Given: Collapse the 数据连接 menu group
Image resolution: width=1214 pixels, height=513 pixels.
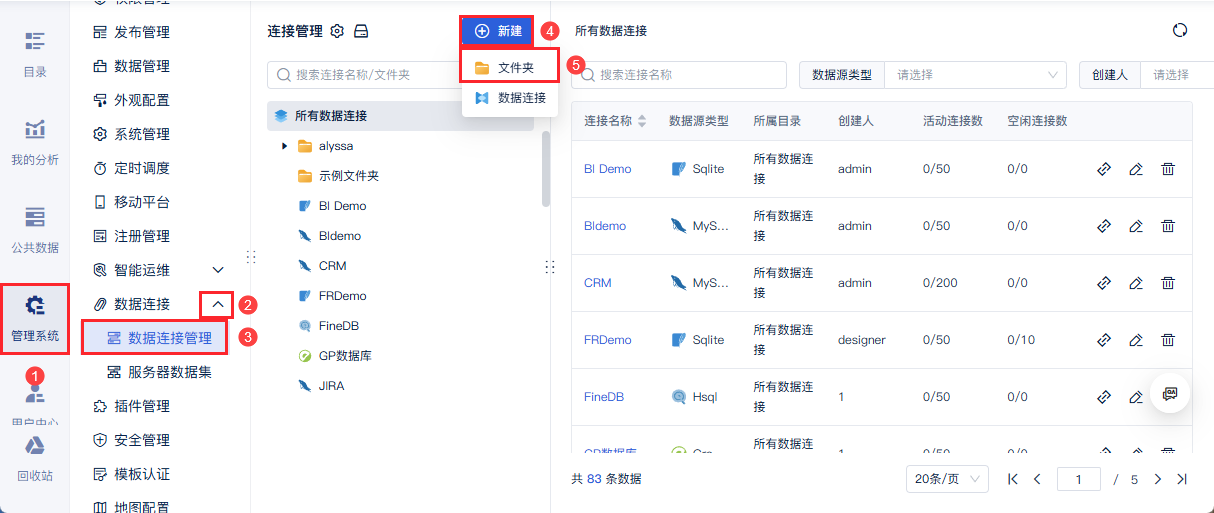Looking at the screenshot, I should [219, 304].
